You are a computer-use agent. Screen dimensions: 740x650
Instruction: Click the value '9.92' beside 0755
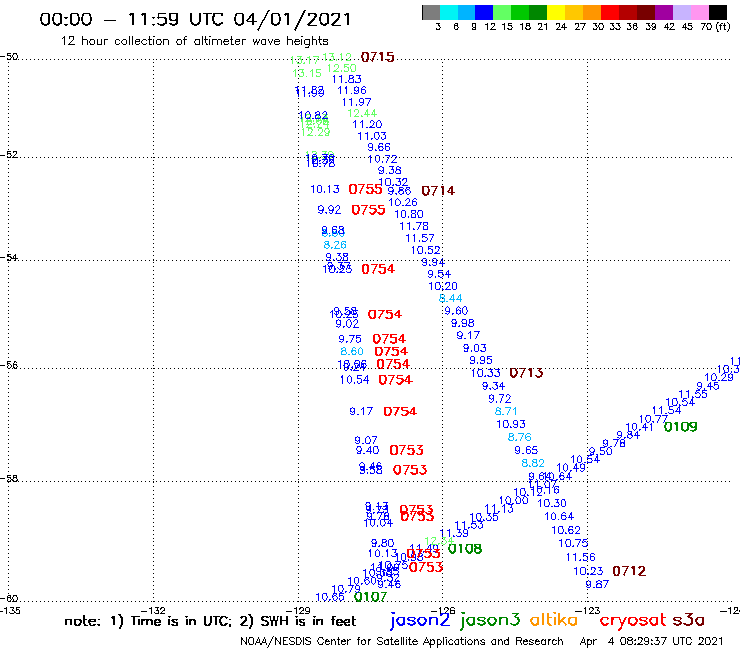(x=329, y=210)
